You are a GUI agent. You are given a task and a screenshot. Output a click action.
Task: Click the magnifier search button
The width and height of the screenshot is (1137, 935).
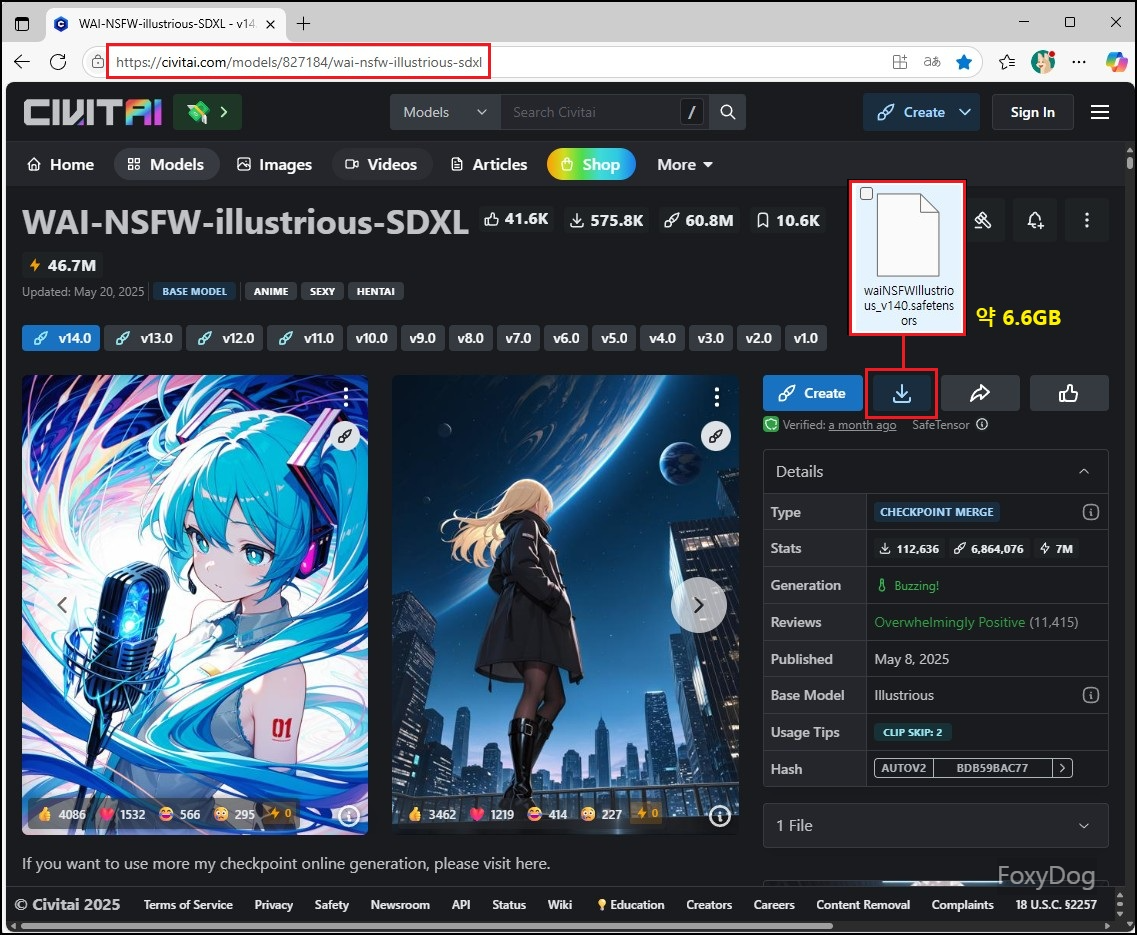click(727, 112)
